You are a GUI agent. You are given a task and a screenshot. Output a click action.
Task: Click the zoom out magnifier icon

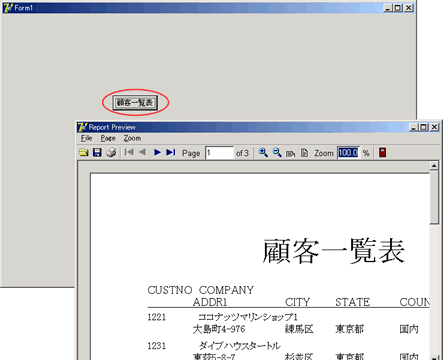(x=277, y=153)
